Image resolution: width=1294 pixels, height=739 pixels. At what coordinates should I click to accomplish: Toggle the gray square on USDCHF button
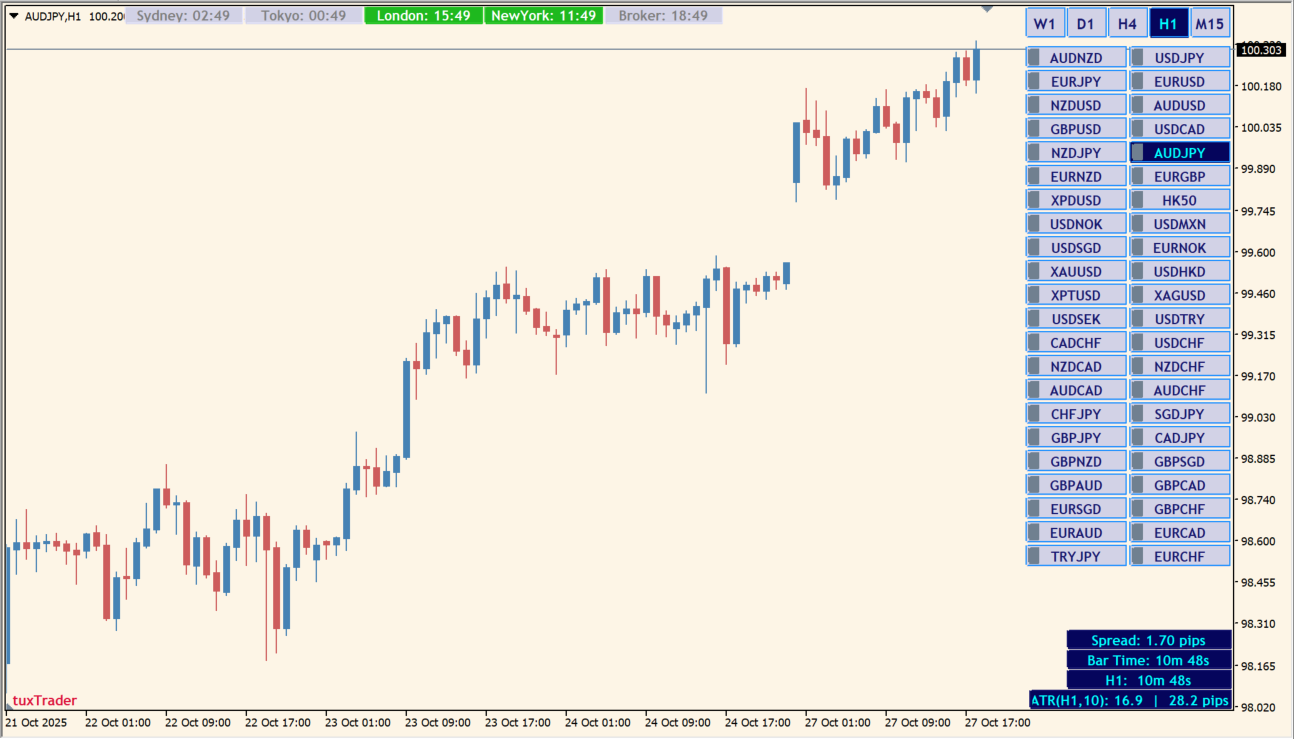(1138, 342)
